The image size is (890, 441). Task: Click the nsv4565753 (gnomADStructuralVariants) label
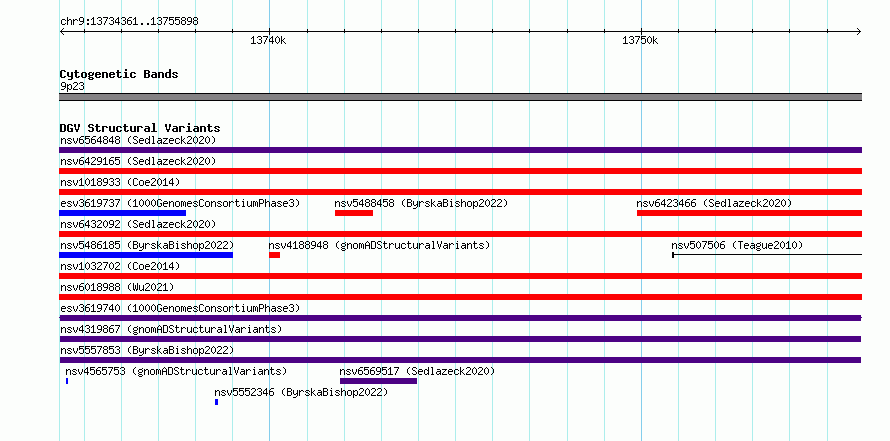(x=176, y=371)
